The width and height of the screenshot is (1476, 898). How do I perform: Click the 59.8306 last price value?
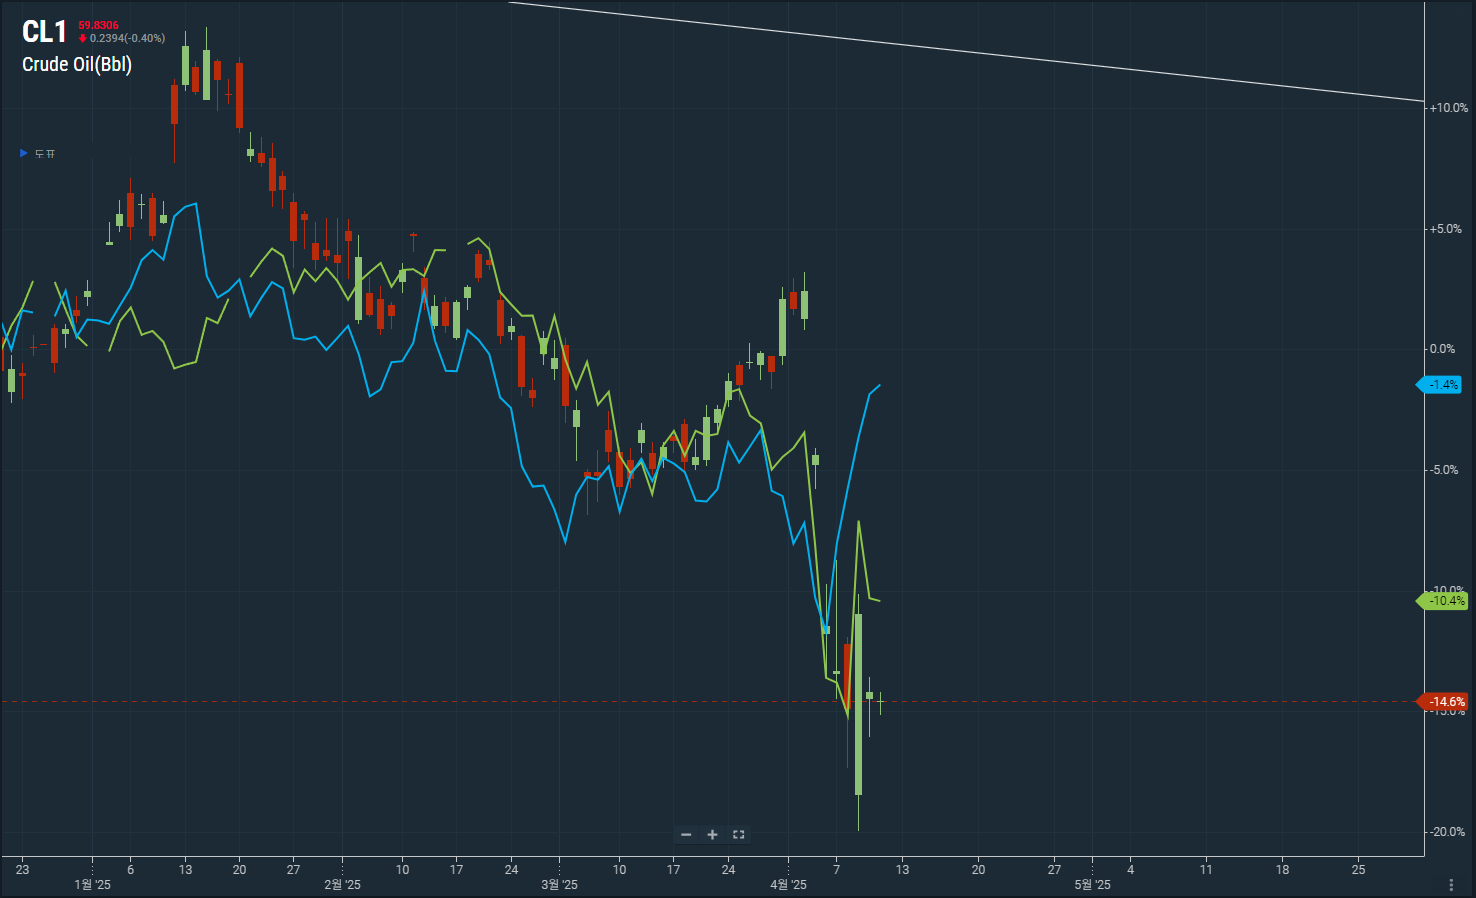click(98, 26)
